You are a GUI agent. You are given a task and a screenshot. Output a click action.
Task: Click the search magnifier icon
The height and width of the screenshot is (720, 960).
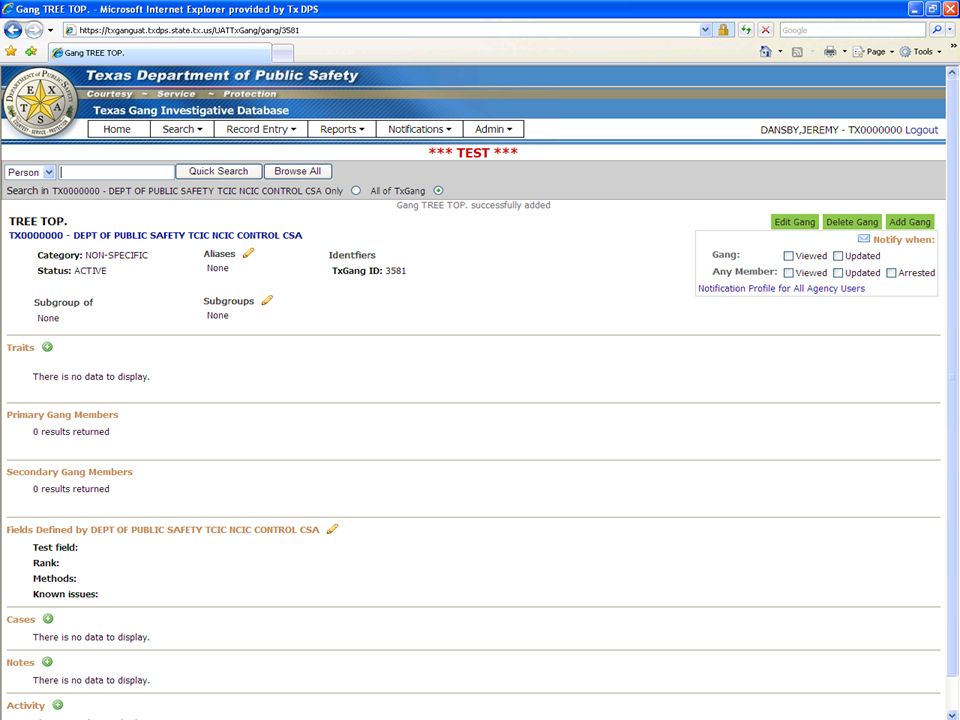(x=936, y=29)
